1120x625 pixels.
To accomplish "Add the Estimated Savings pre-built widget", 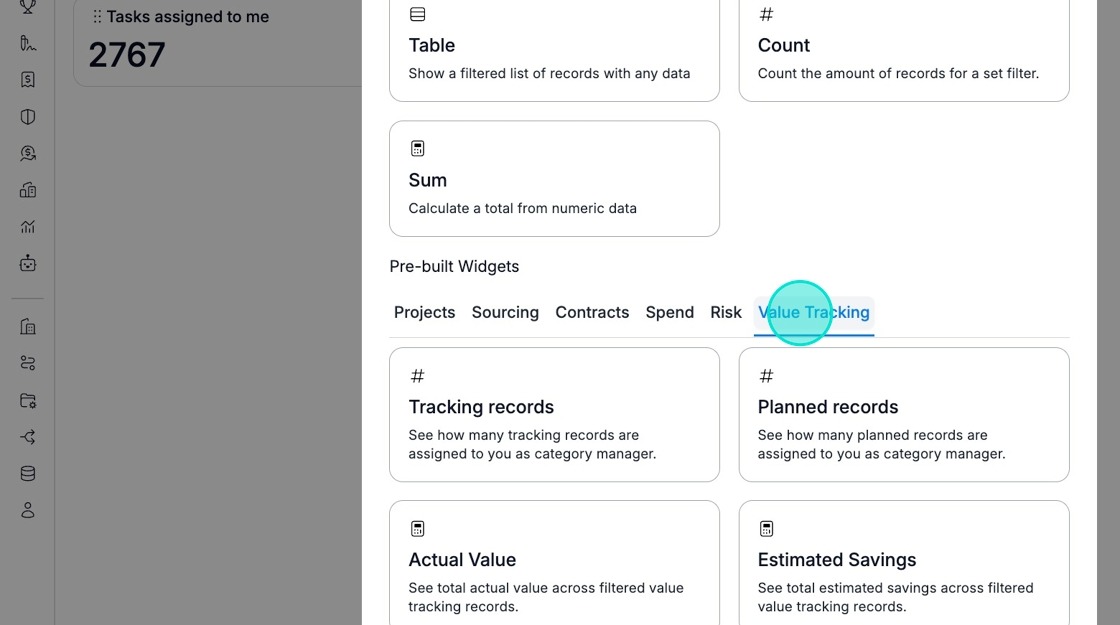I will (904, 563).
